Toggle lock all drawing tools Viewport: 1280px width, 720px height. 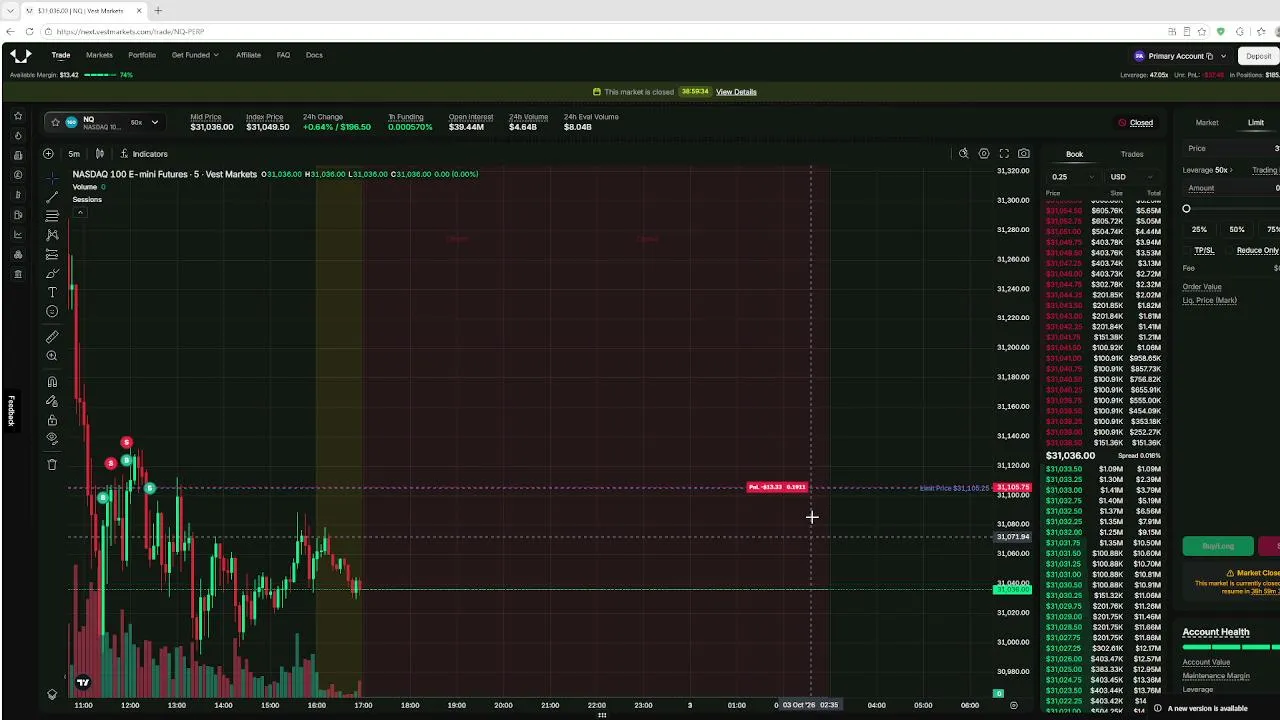[52, 420]
